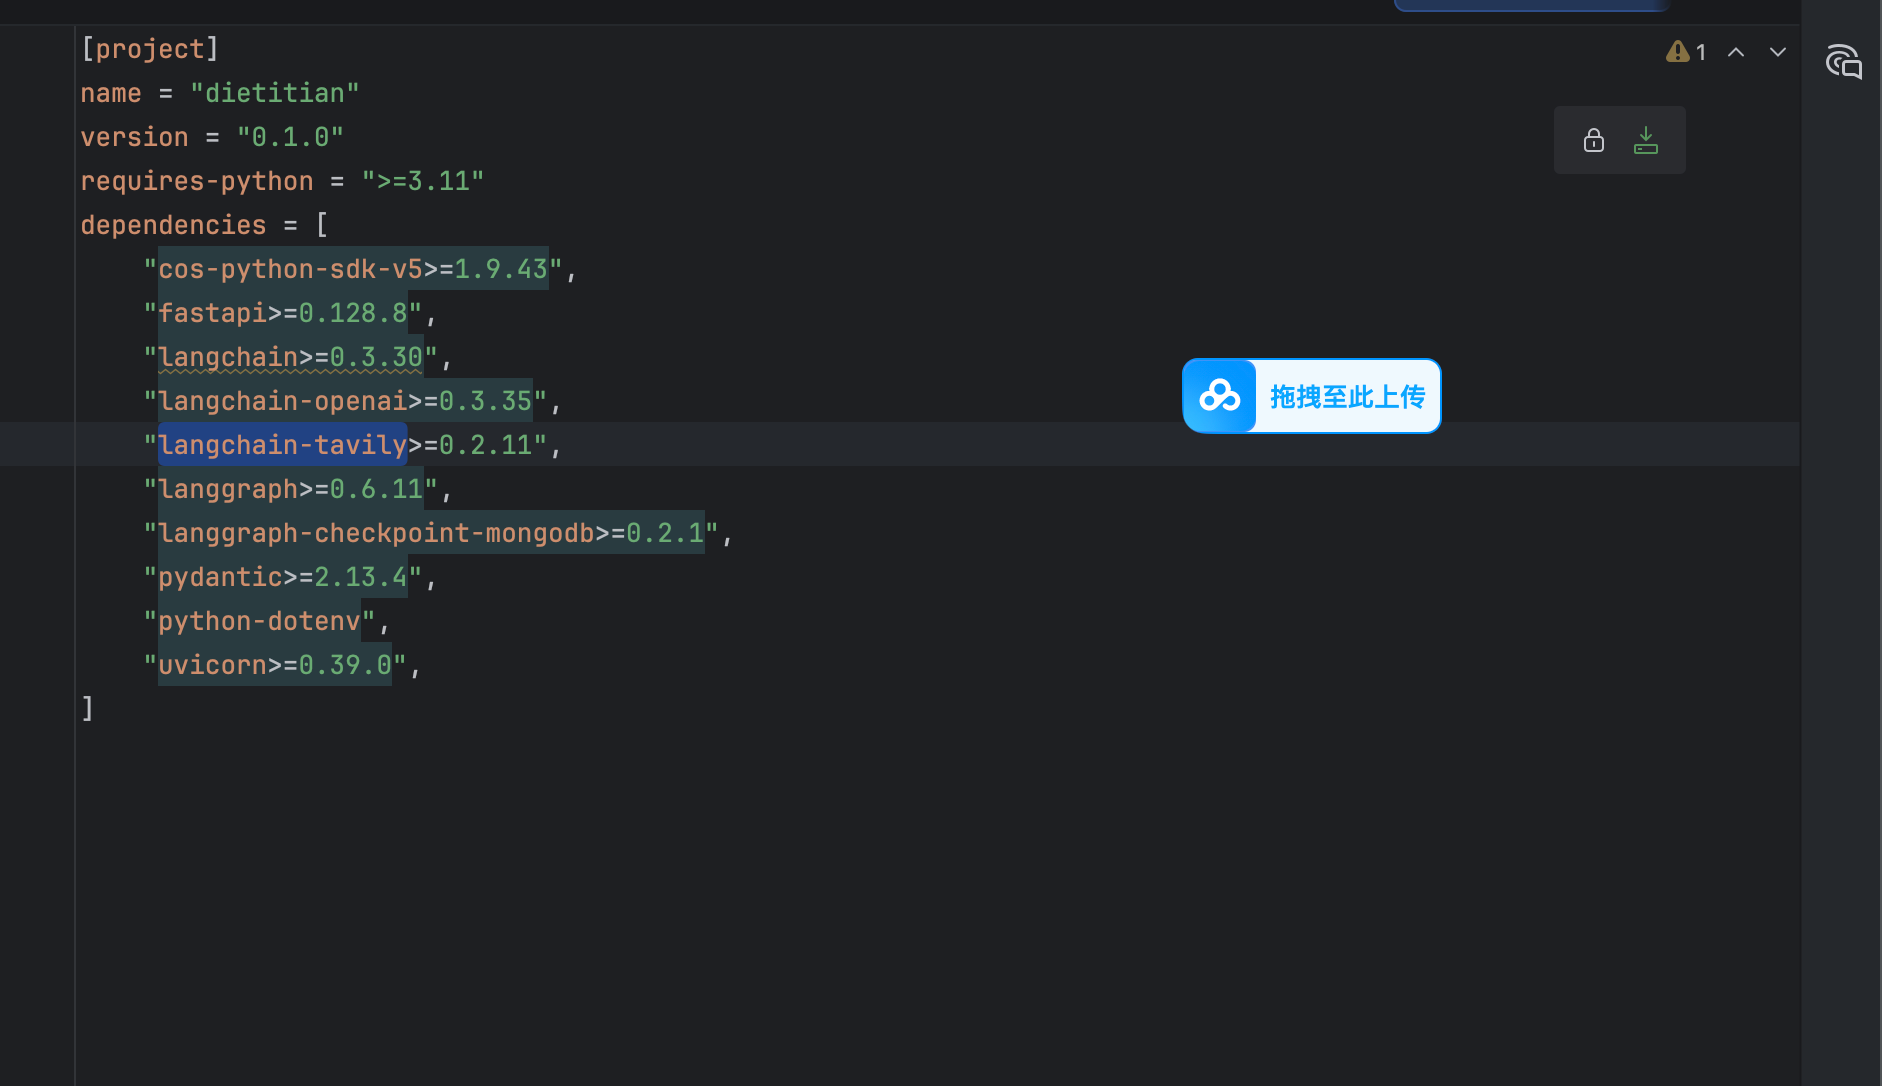Viewport: 1882px width, 1086px height.
Task: Click the langchain>=0.3.30 dependency with warning underline
Action: 291,357
